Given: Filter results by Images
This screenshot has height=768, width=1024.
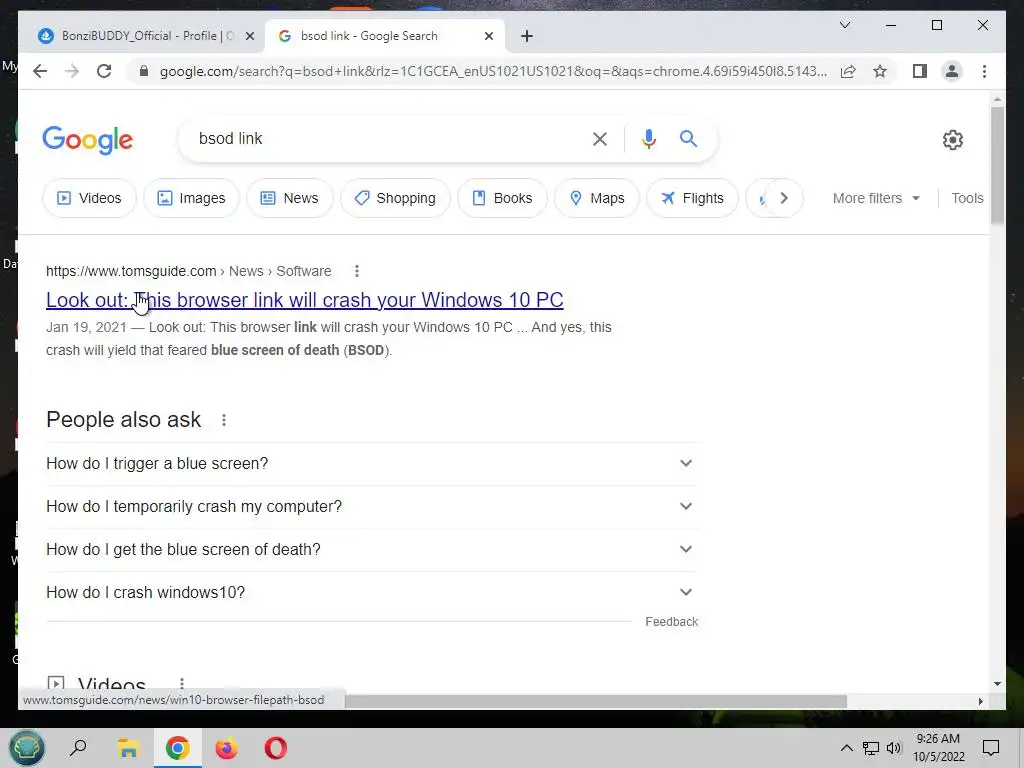Looking at the screenshot, I should click(191, 198).
